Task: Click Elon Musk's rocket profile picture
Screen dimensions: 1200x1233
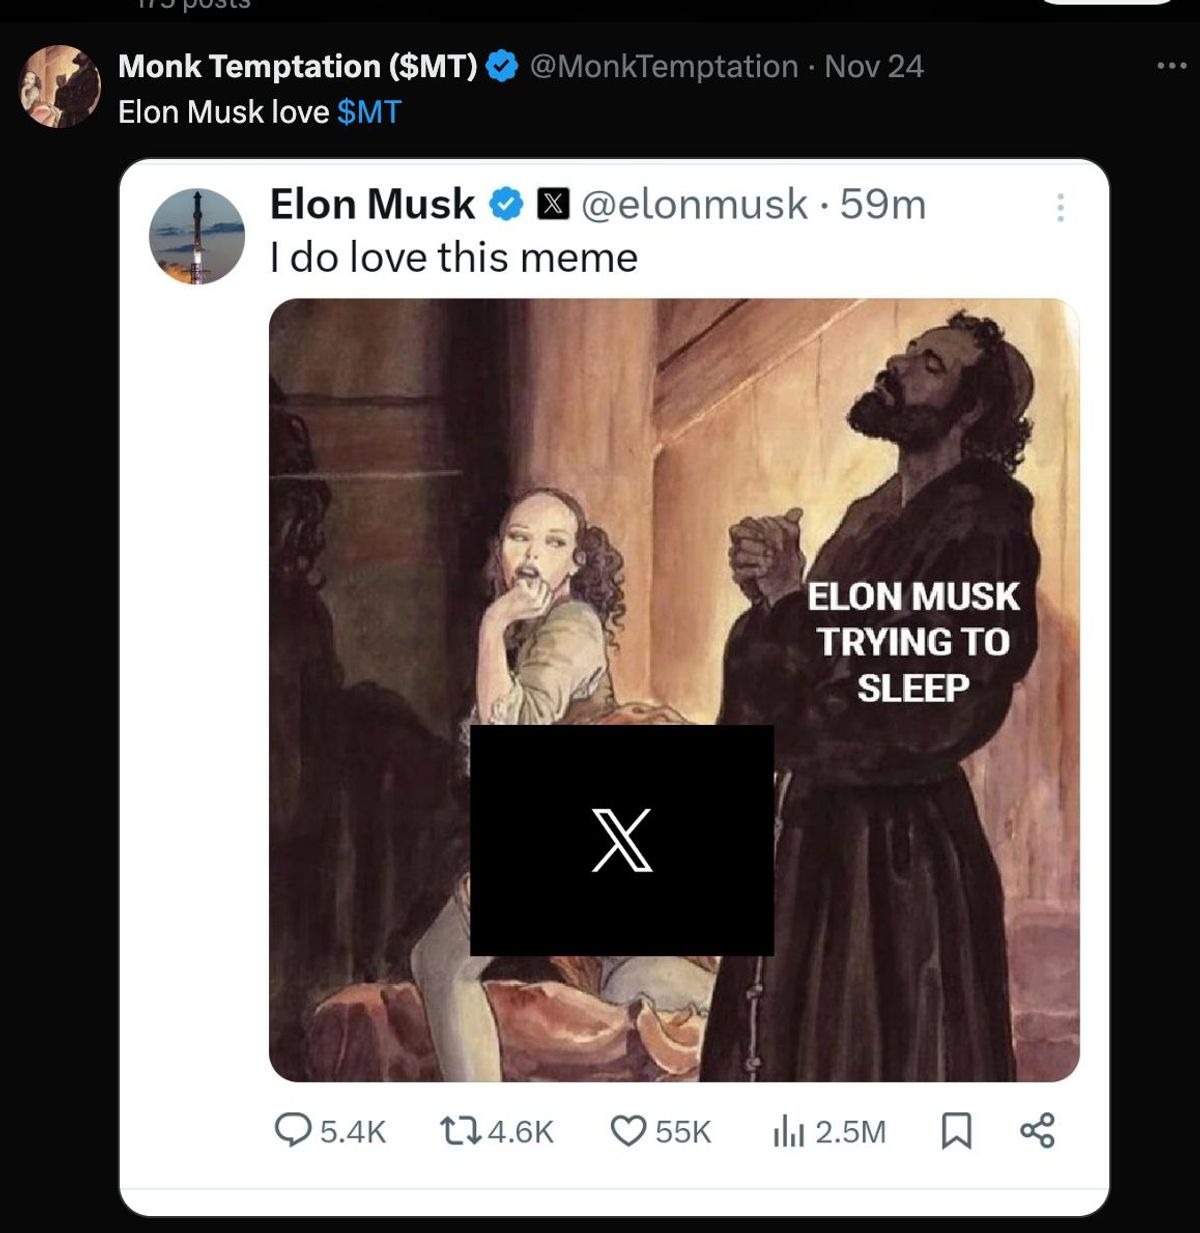Action: (197, 237)
